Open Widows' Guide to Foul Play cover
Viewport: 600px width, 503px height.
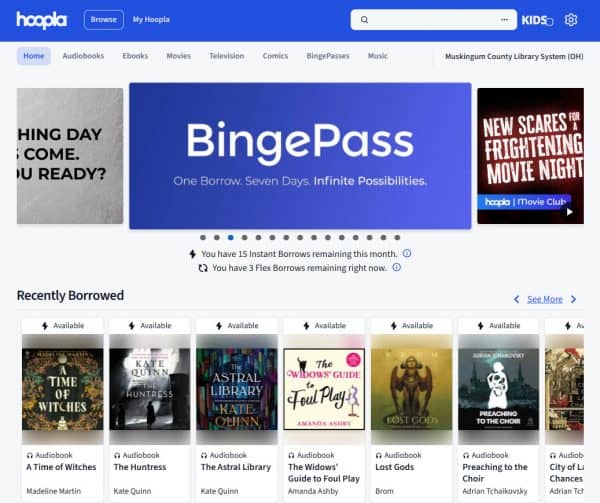[x=324, y=389]
